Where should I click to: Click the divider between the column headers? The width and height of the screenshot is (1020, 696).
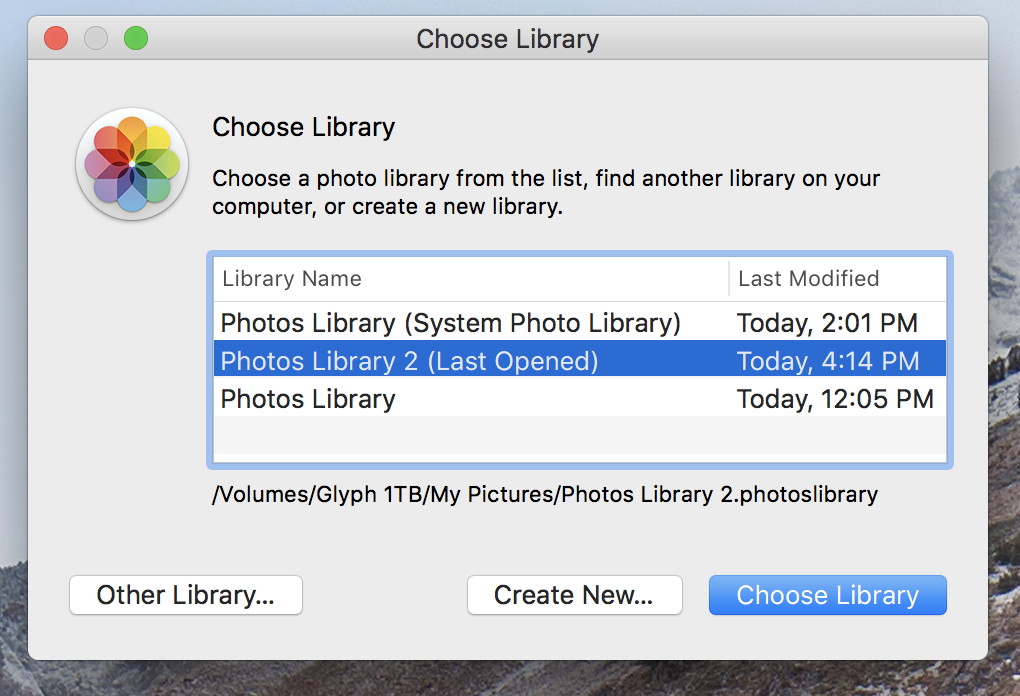(729, 278)
